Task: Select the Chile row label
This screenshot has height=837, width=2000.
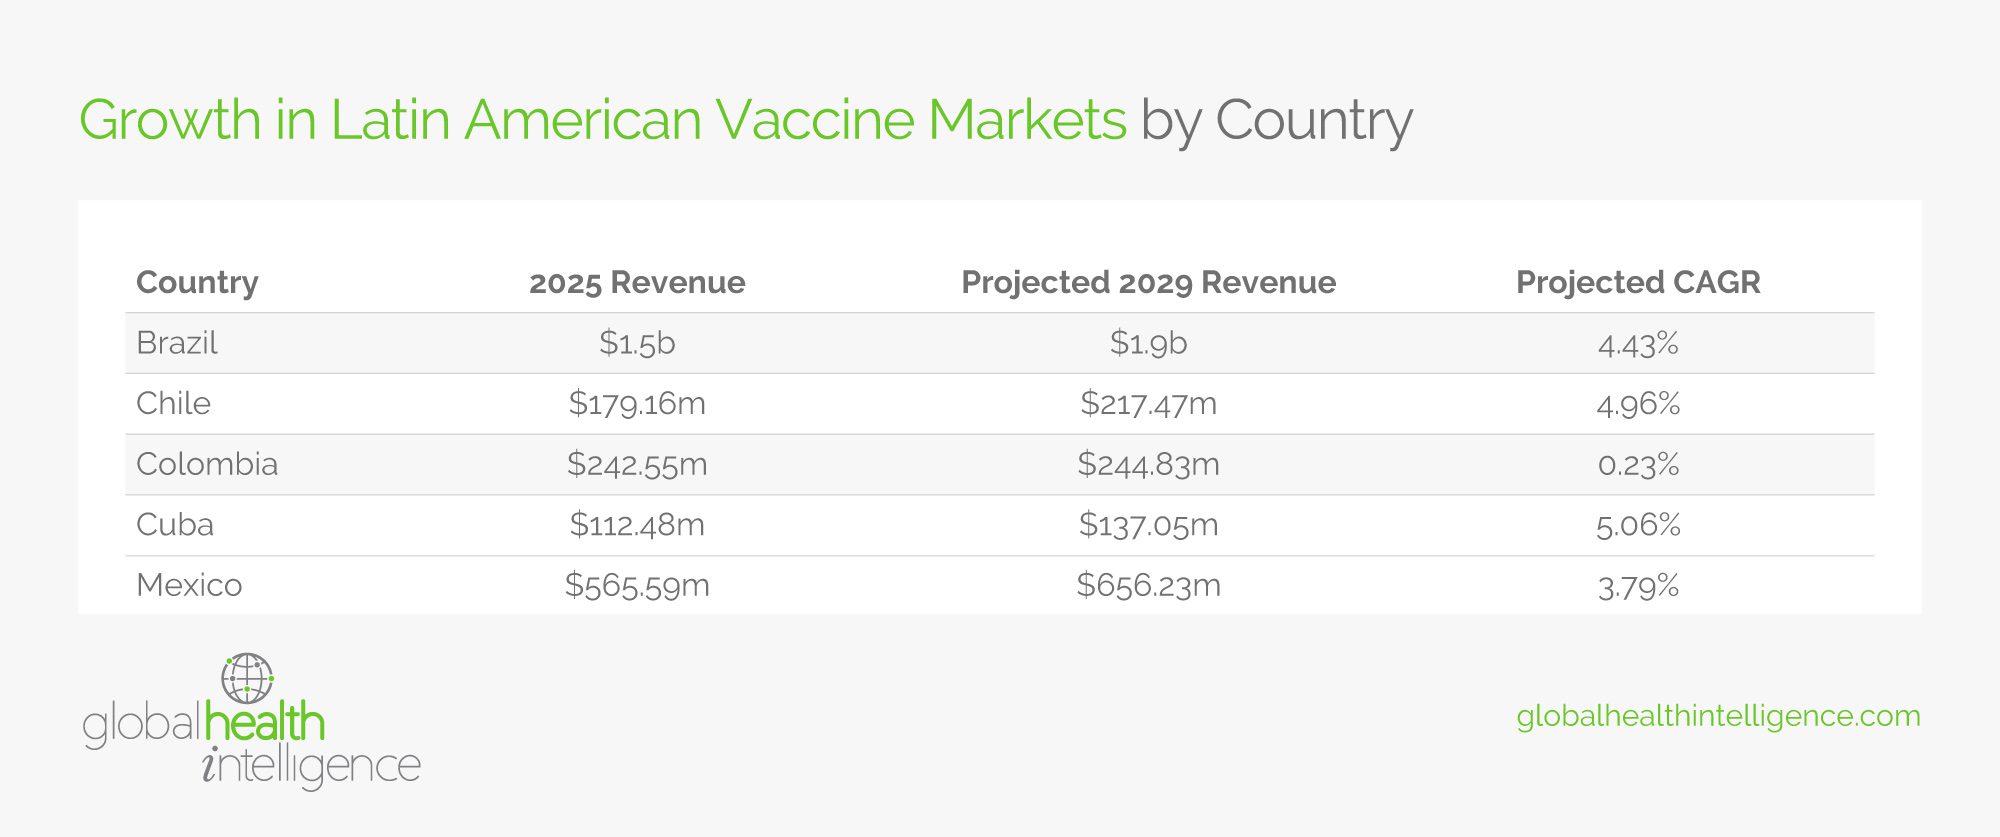Action: click(173, 403)
